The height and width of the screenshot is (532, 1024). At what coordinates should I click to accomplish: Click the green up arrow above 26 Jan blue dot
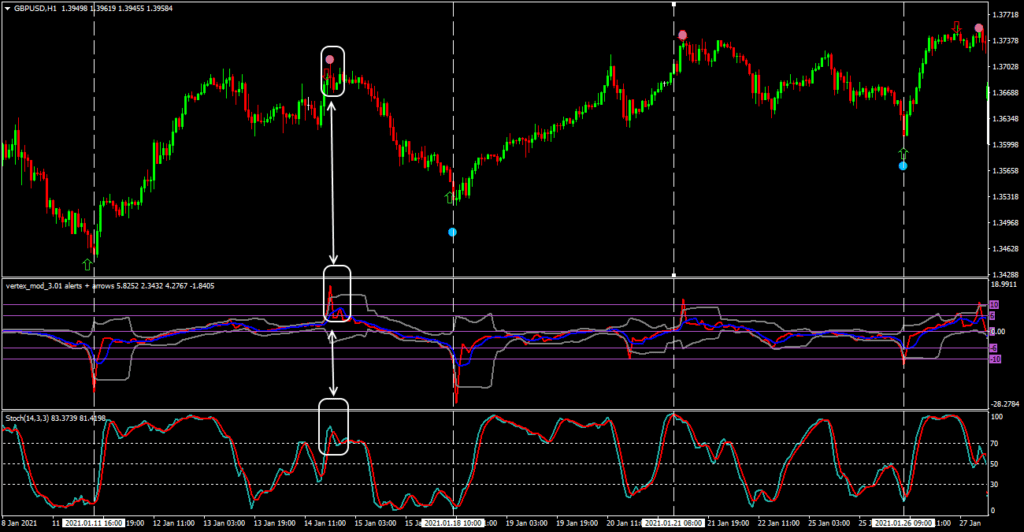[903, 153]
